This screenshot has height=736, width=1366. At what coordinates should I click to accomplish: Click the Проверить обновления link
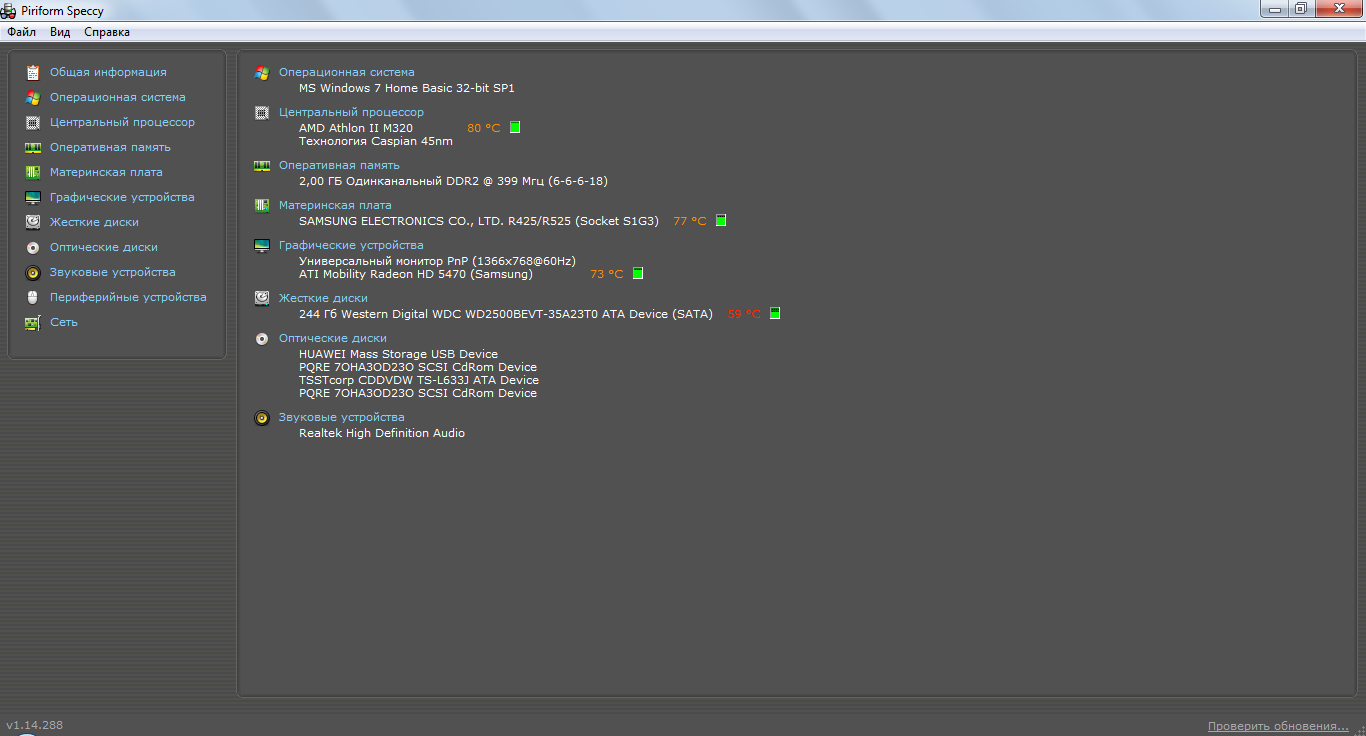tap(1278, 726)
